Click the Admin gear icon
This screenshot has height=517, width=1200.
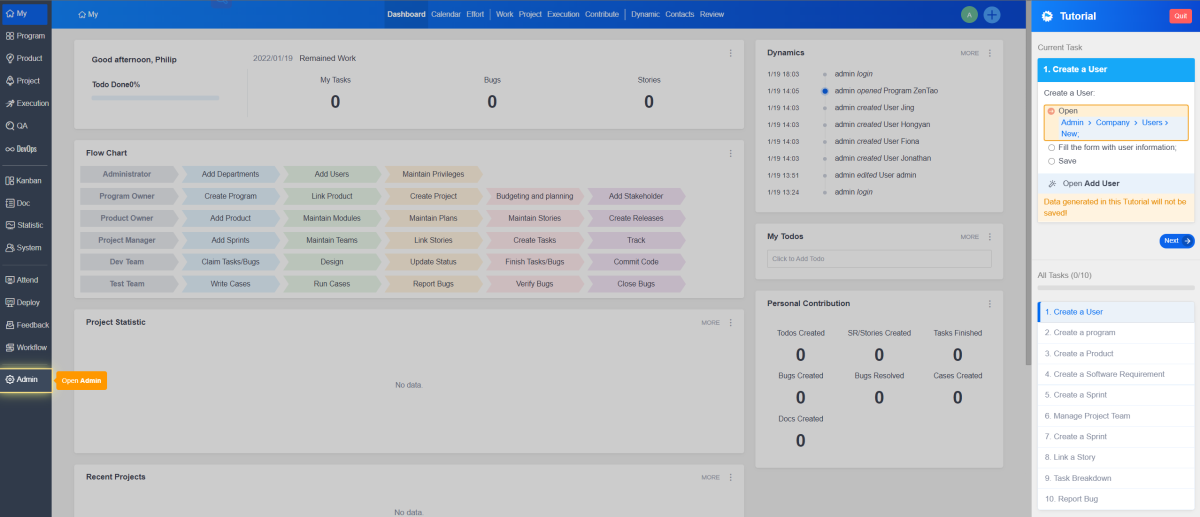(x=10, y=380)
